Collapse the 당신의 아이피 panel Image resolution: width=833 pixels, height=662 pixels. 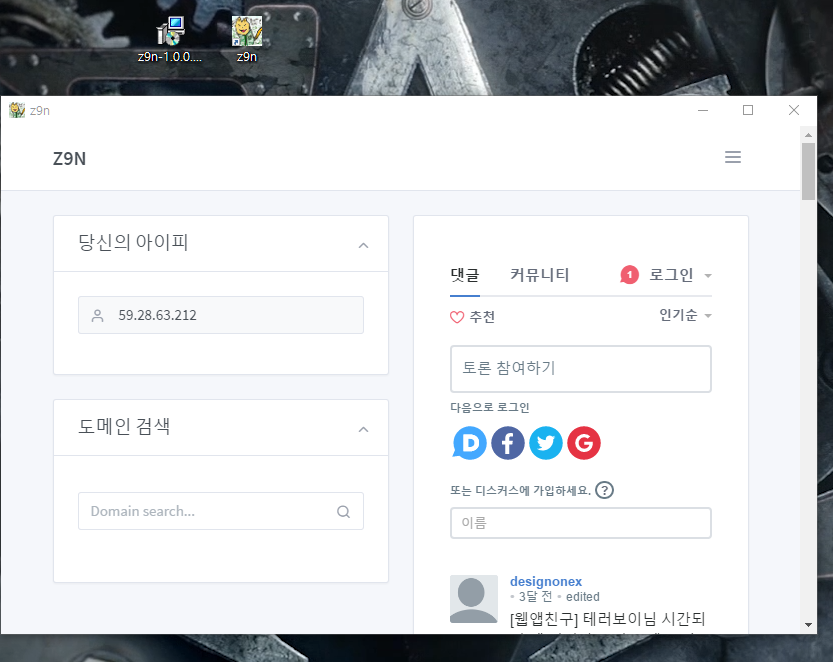[363, 245]
